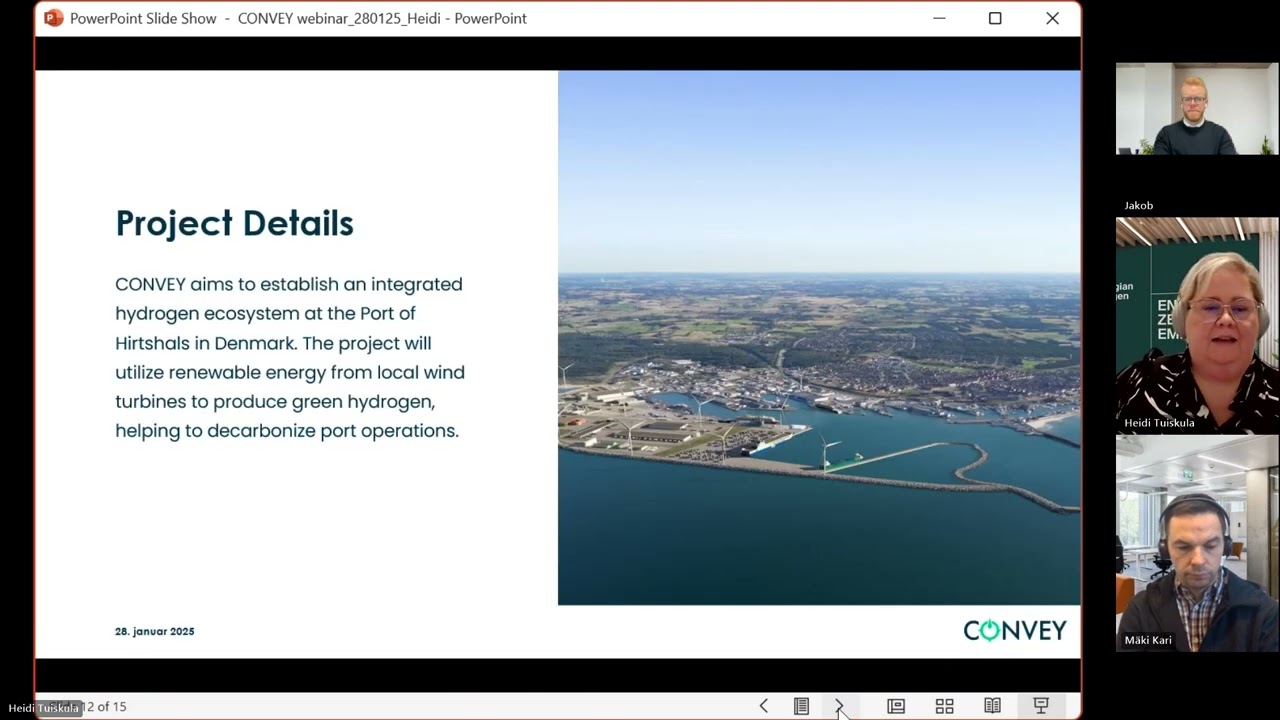The height and width of the screenshot is (720, 1280).
Task: Click the PowerPoint logo in title bar
Action: point(54,18)
